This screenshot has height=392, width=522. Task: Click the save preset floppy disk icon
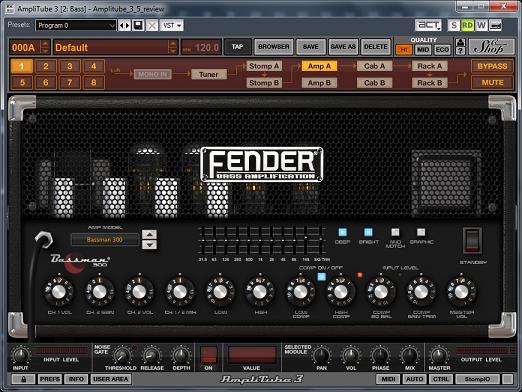(x=138, y=25)
